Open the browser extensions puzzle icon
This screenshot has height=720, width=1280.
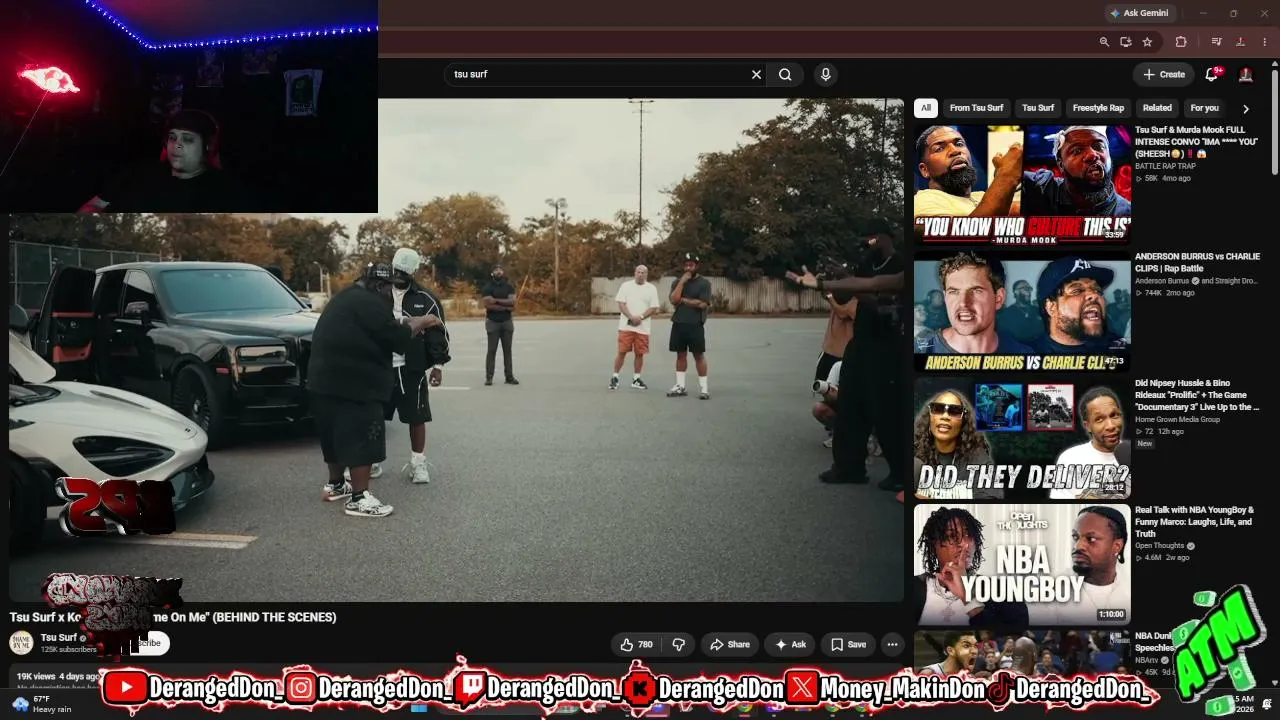coord(1181,42)
